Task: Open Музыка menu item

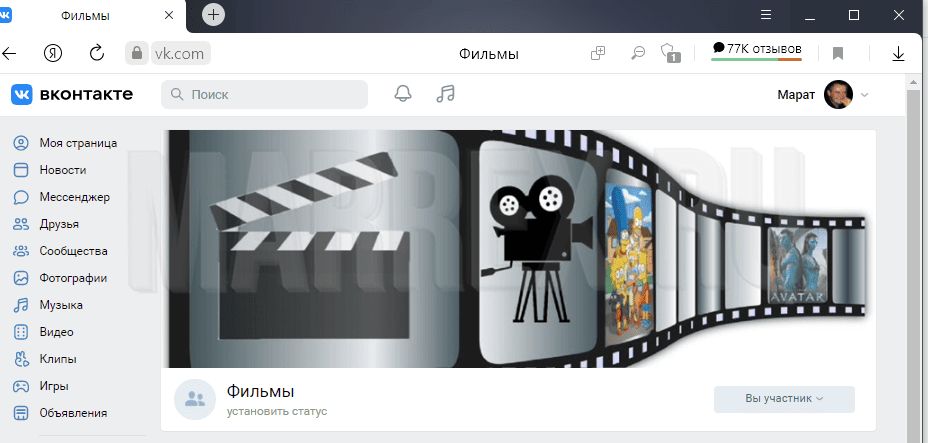Action: point(61,305)
